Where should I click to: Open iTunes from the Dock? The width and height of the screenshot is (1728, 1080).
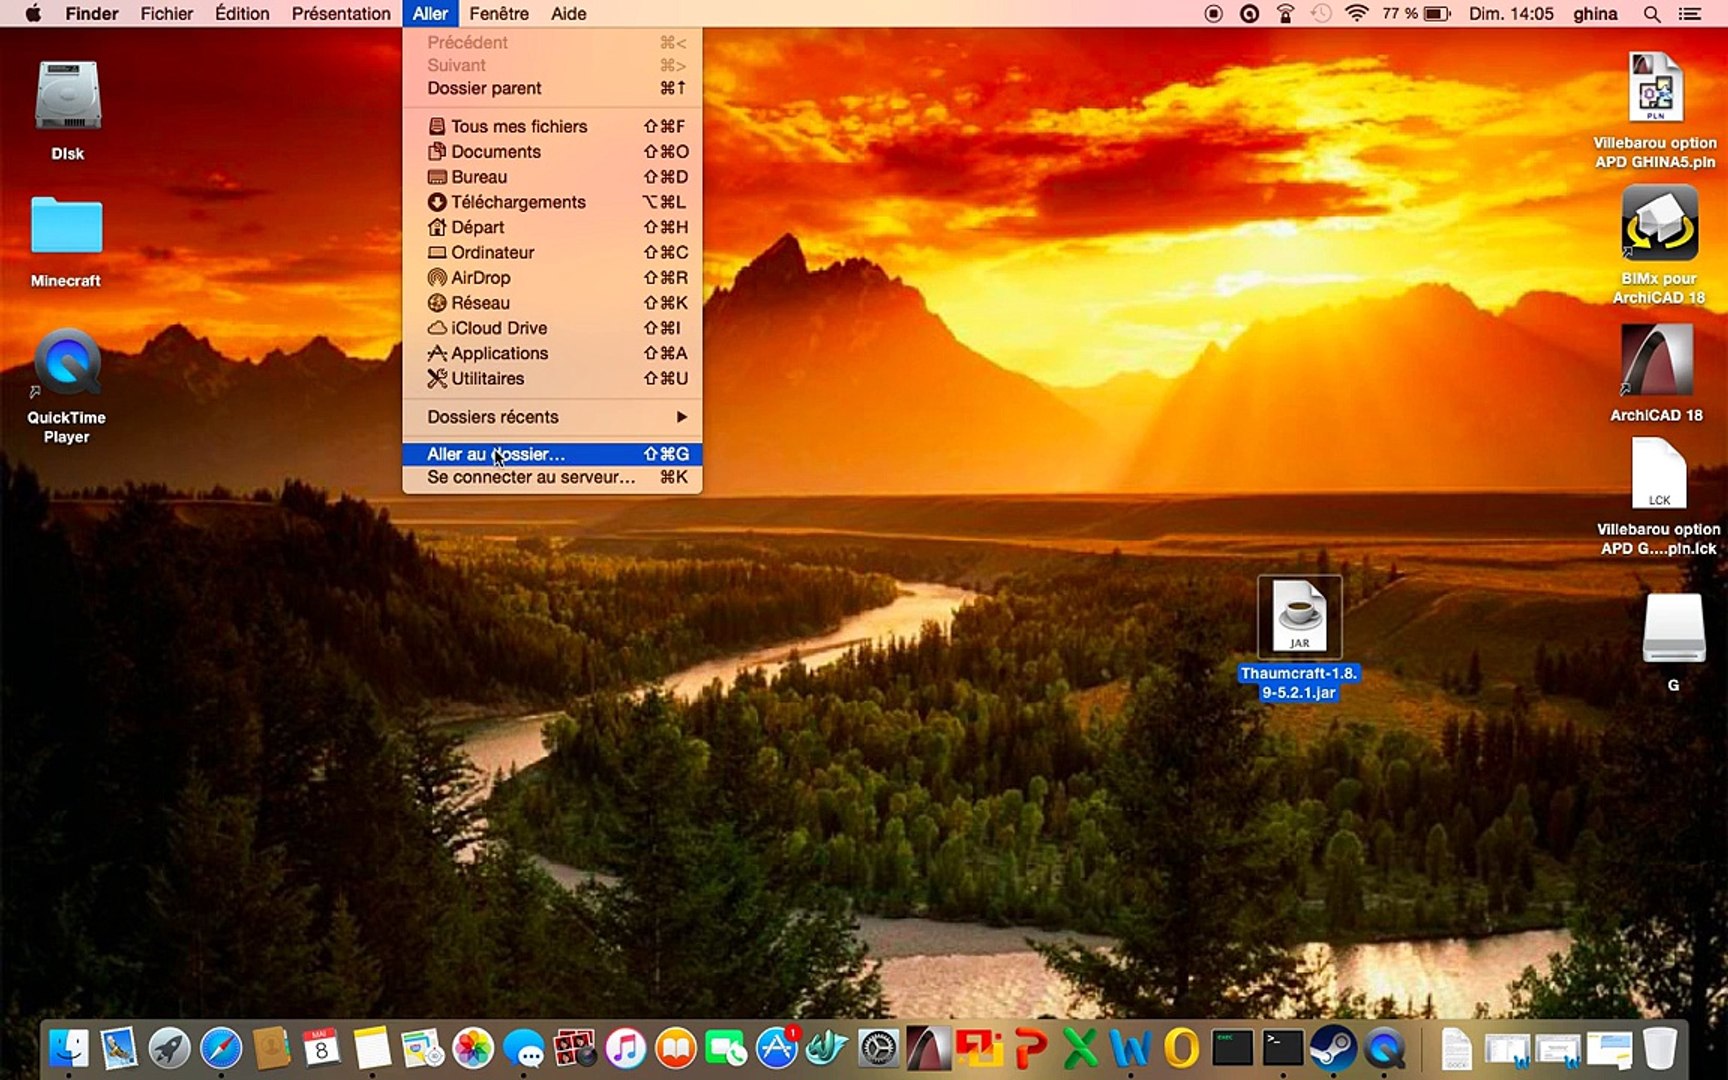tap(625, 1048)
